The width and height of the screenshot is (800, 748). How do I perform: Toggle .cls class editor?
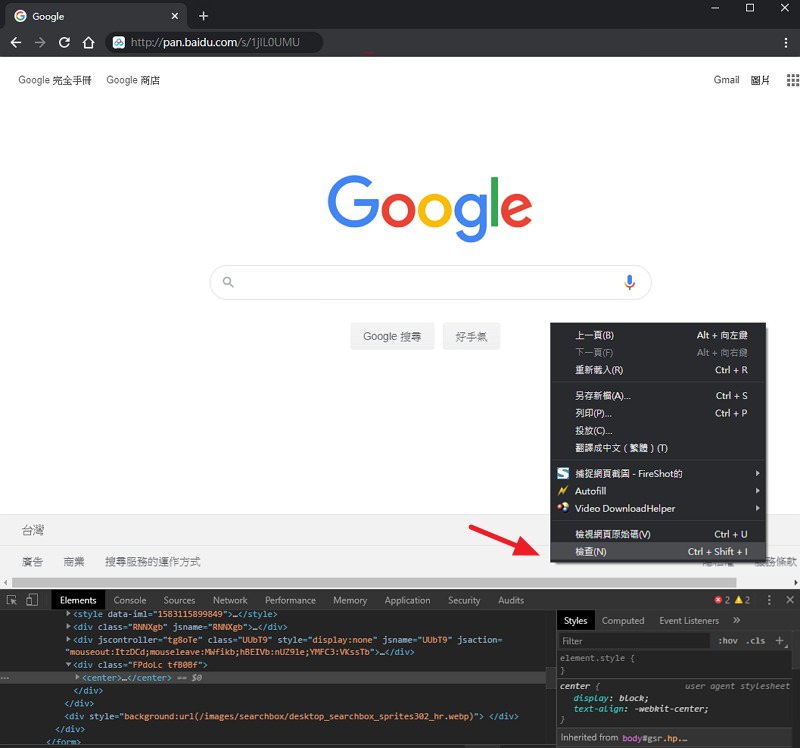click(x=755, y=641)
